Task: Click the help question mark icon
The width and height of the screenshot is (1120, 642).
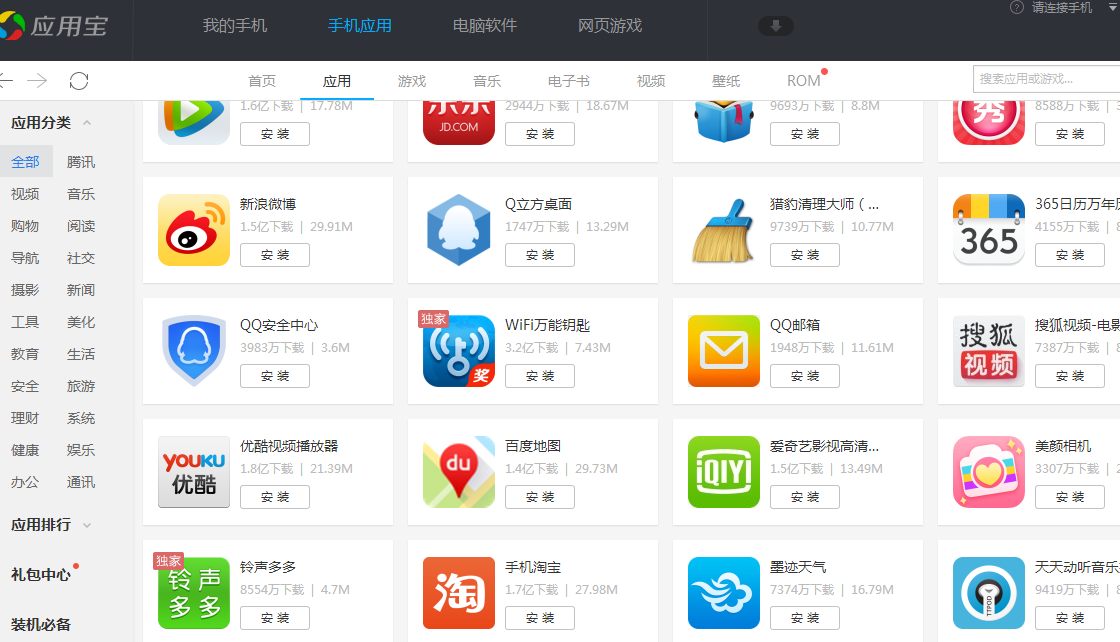Action: (x=1016, y=7)
